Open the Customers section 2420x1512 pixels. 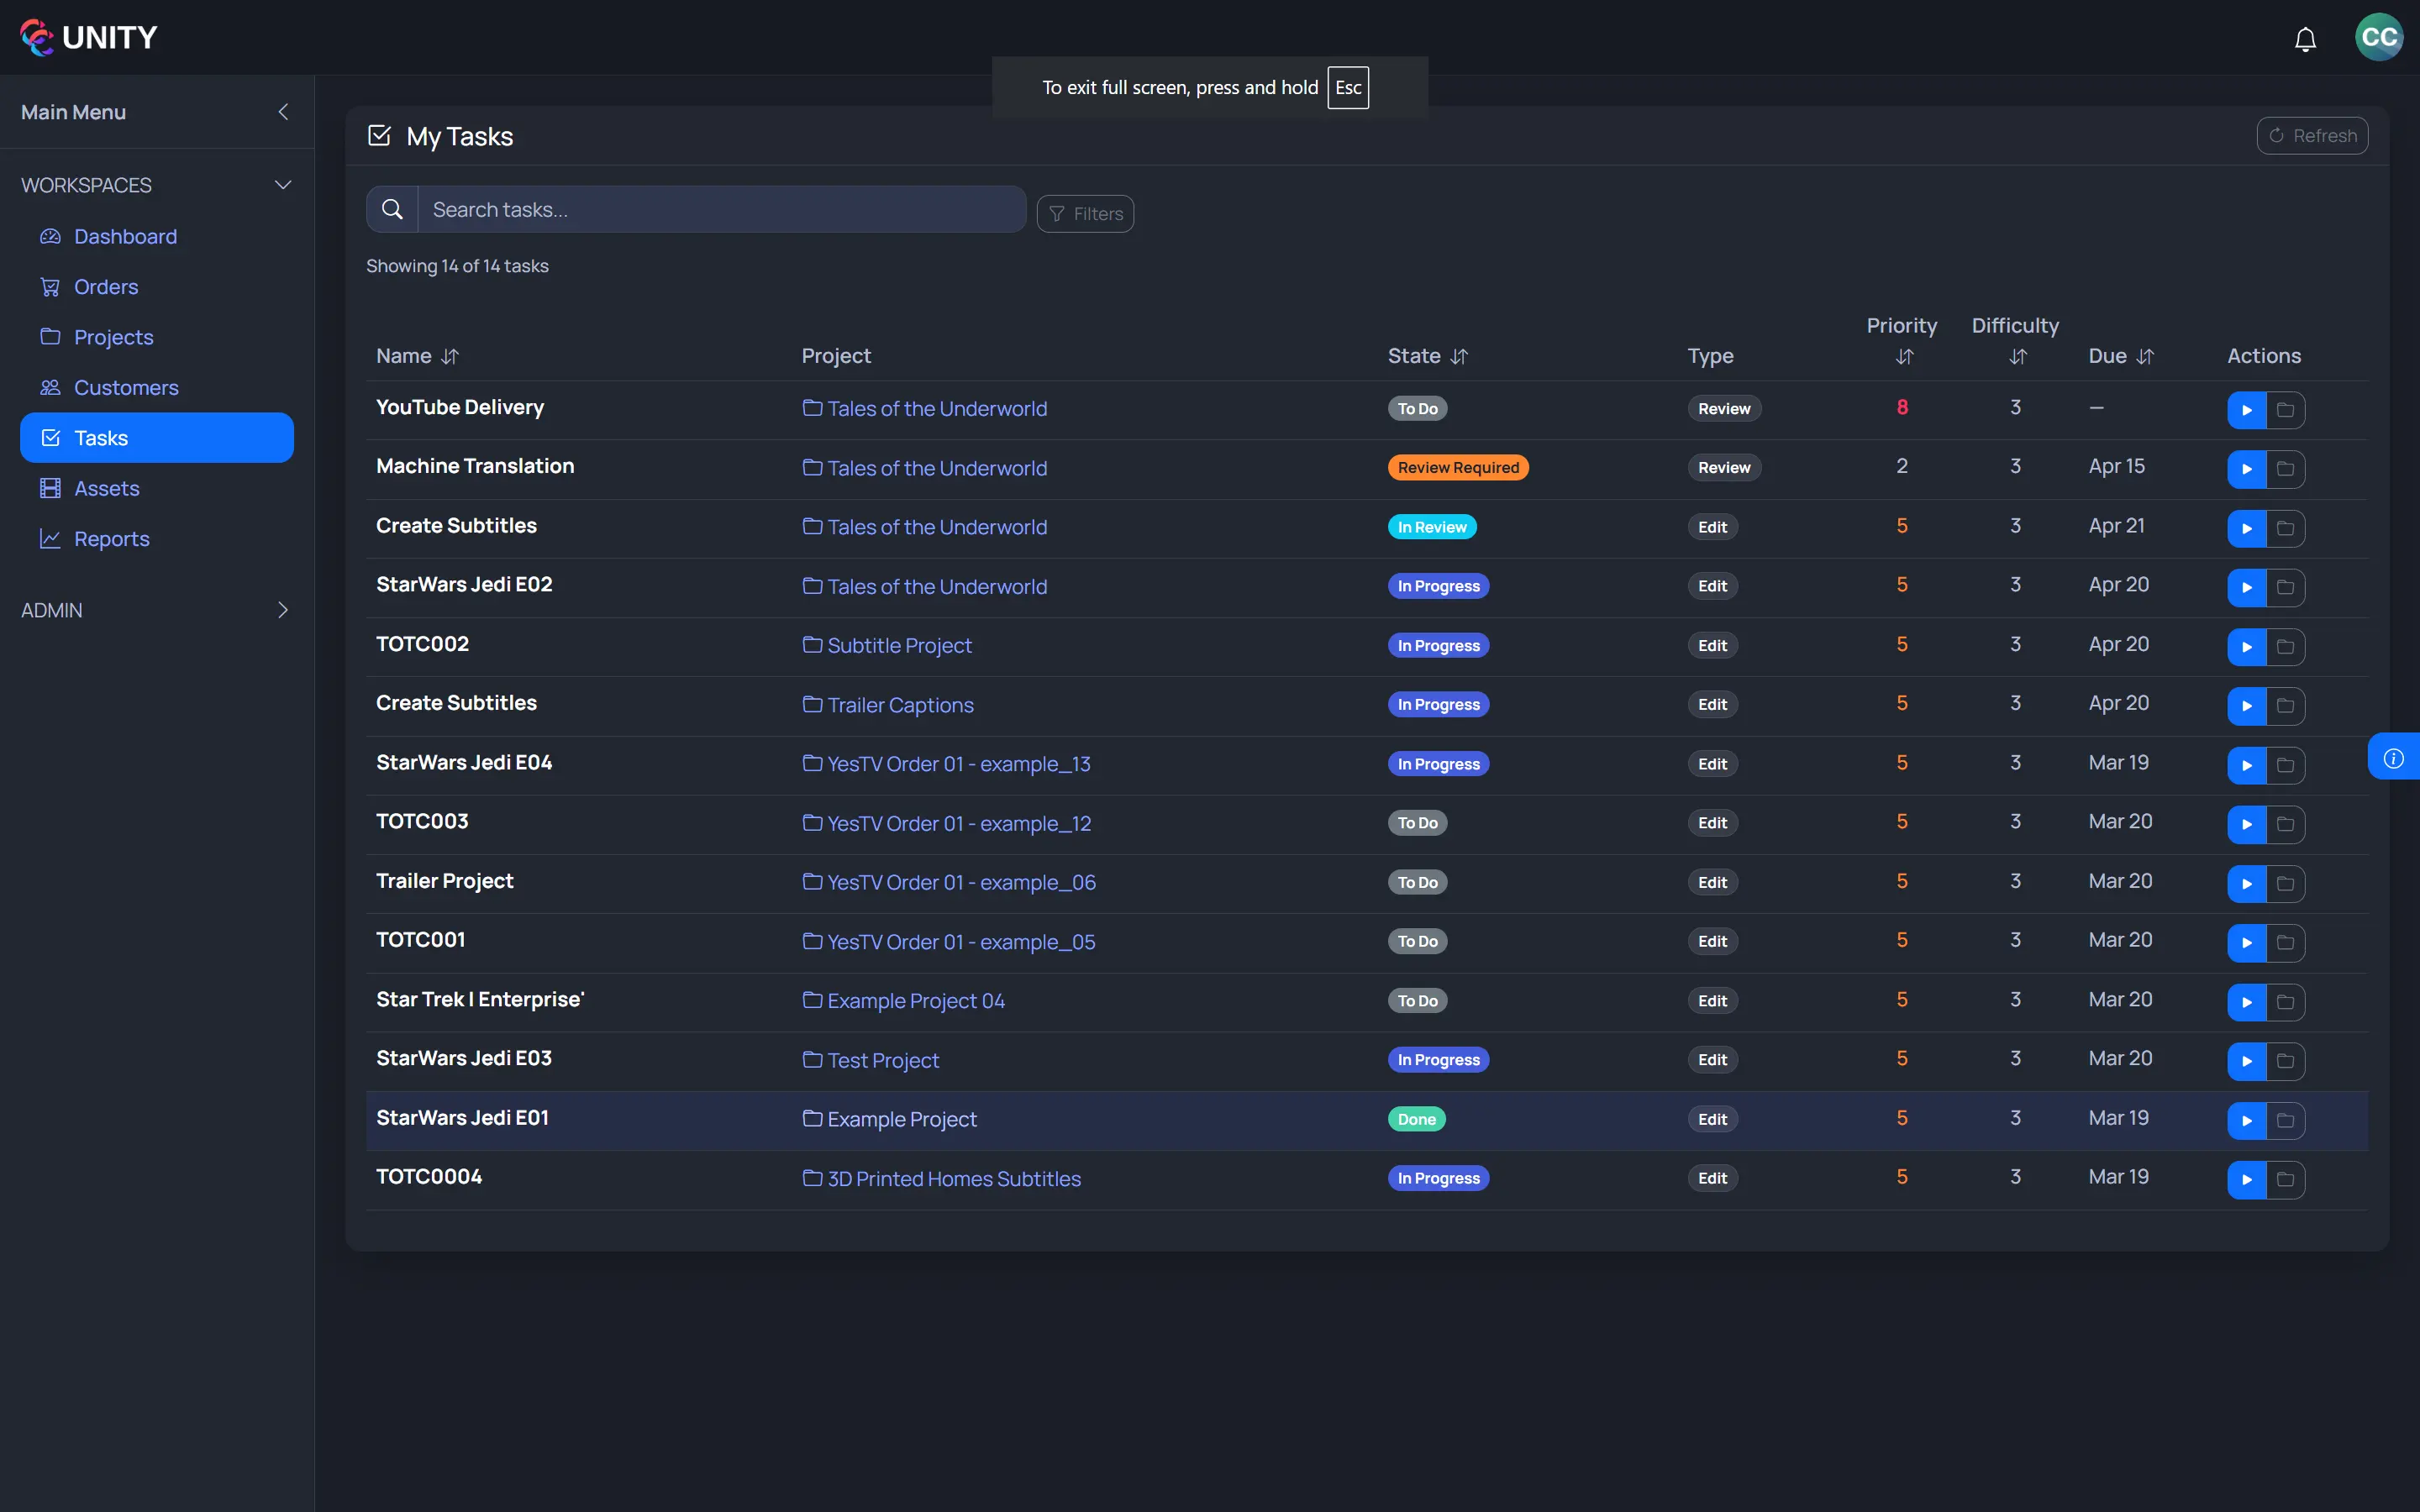126,387
